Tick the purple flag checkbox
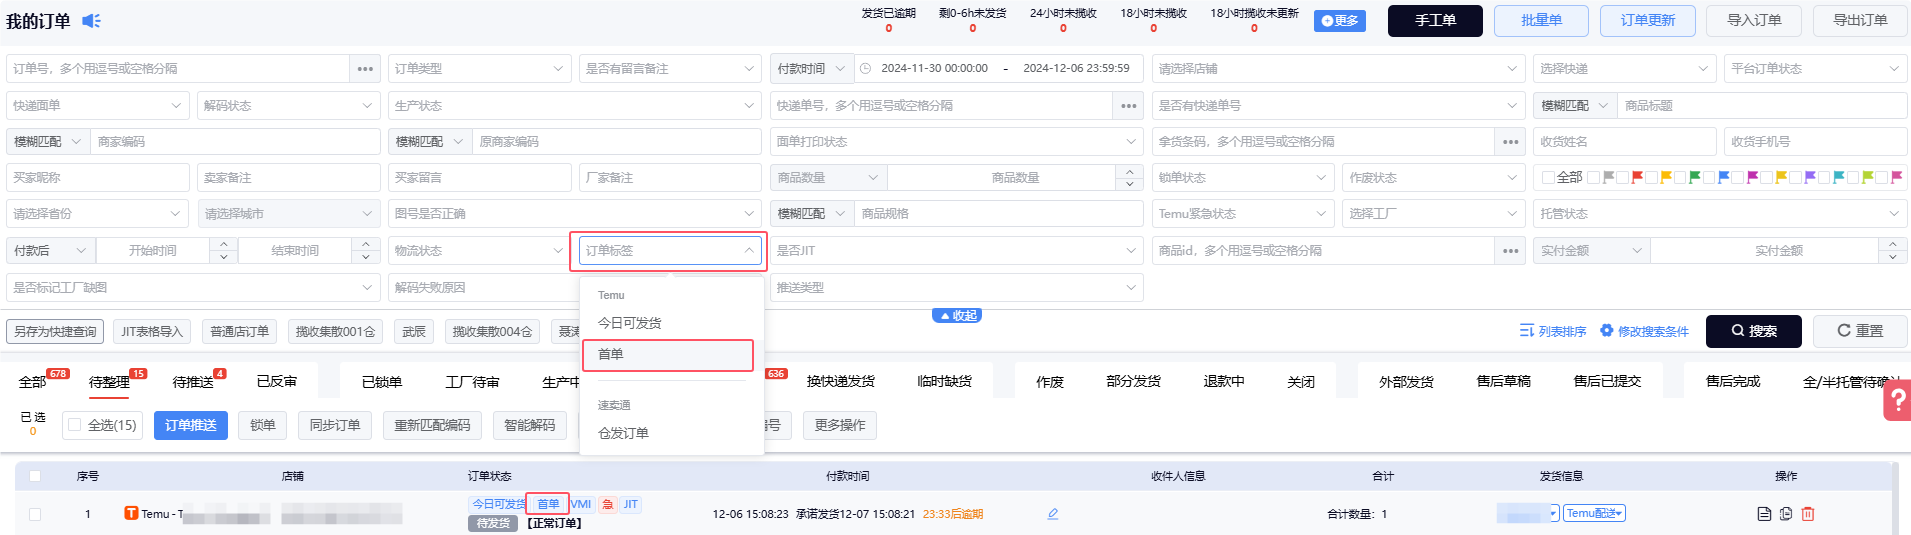This screenshot has width=1911, height=535. click(1795, 177)
